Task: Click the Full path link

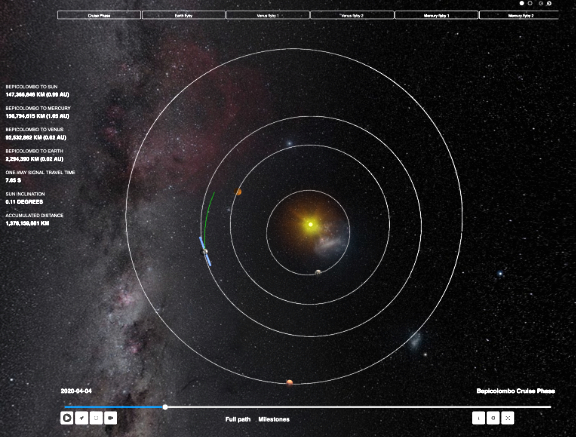Action: pos(238,419)
